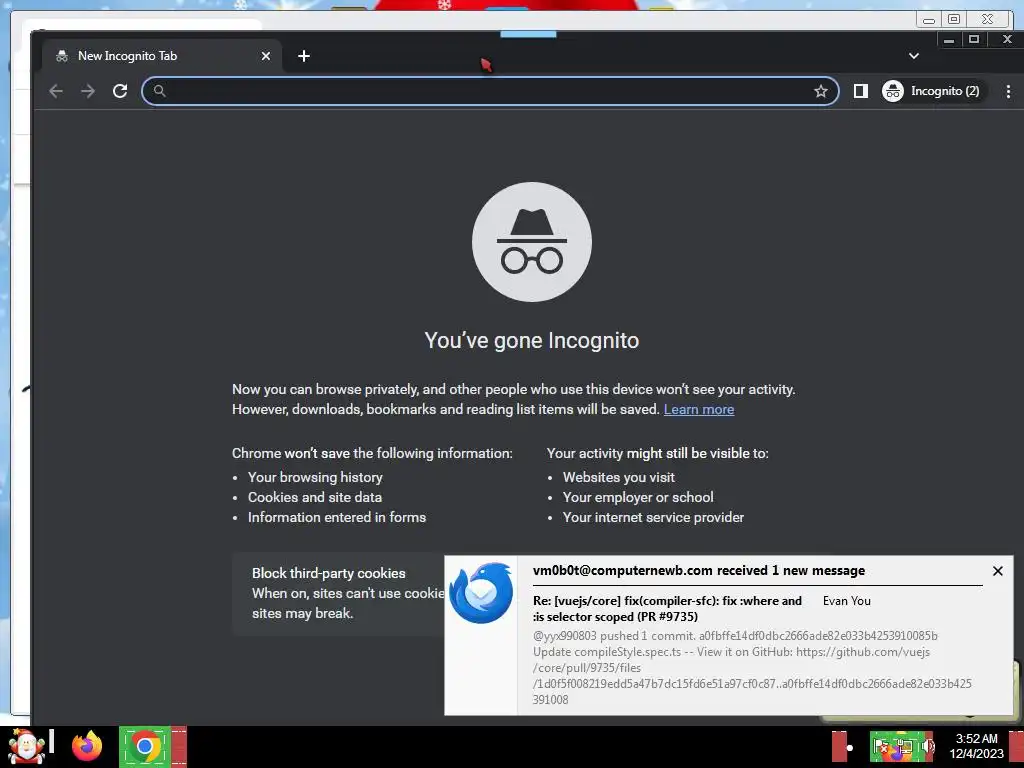Click the notification header received message text

[x=699, y=571]
